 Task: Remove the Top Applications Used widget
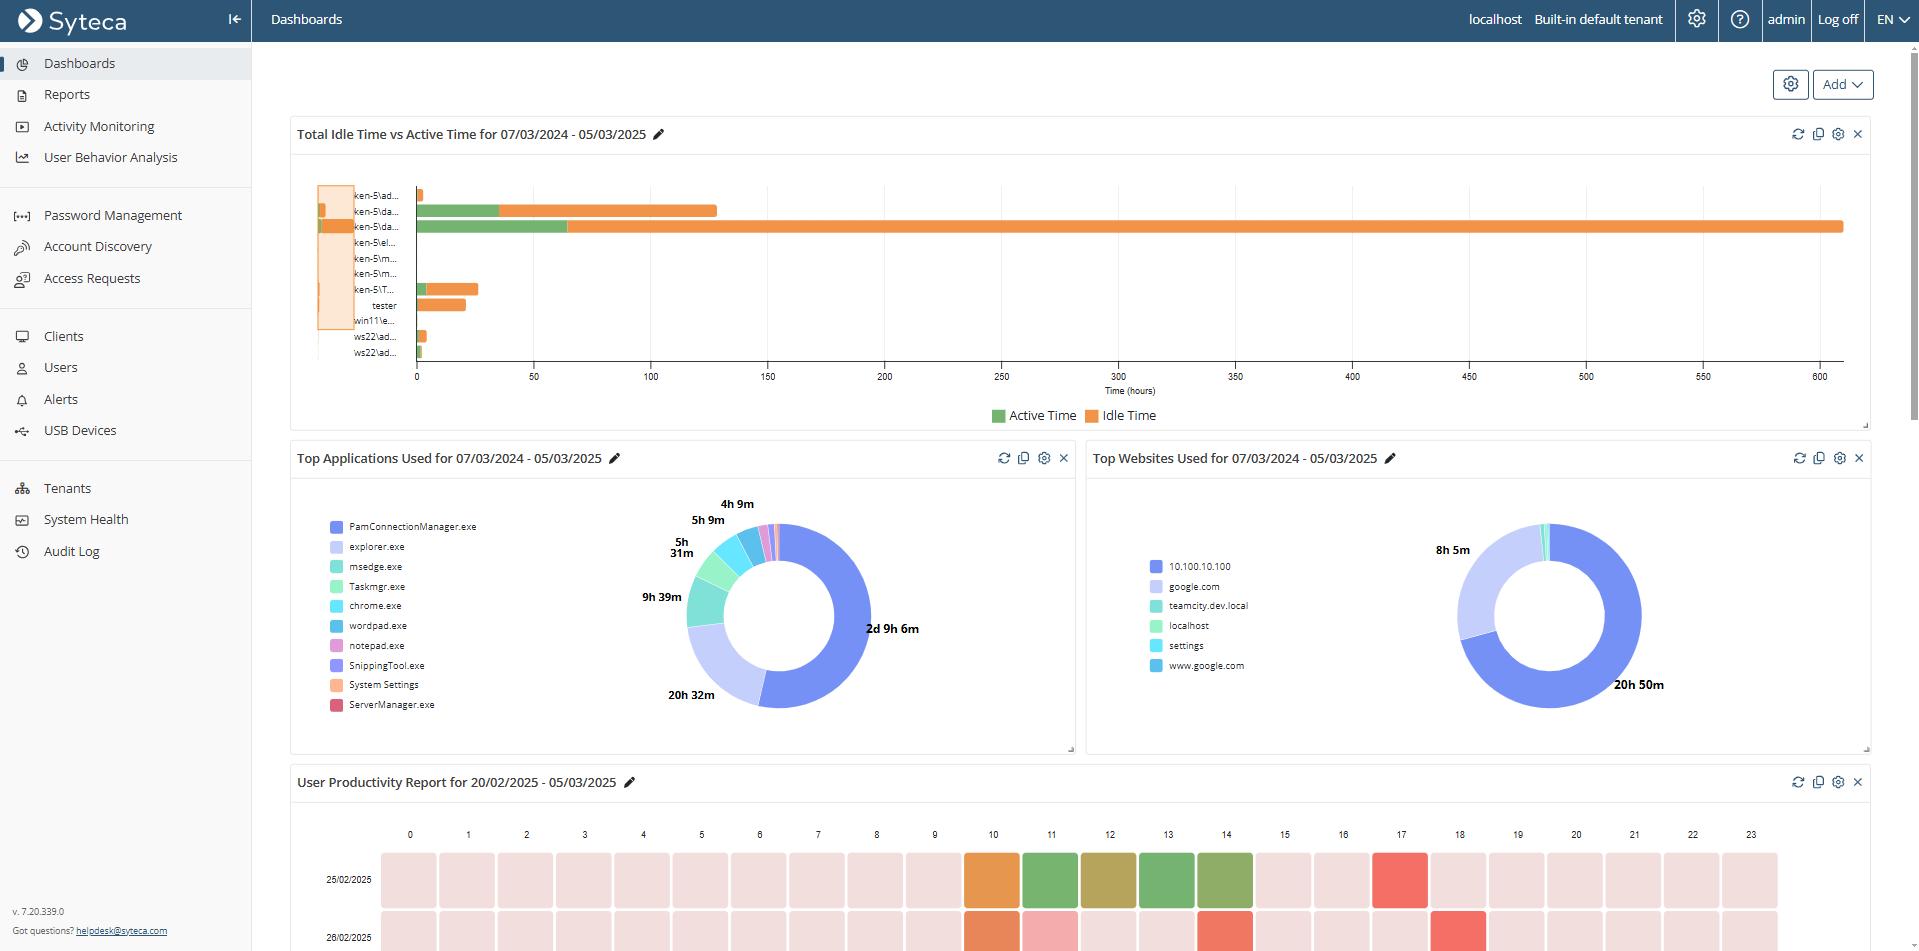(x=1064, y=458)
